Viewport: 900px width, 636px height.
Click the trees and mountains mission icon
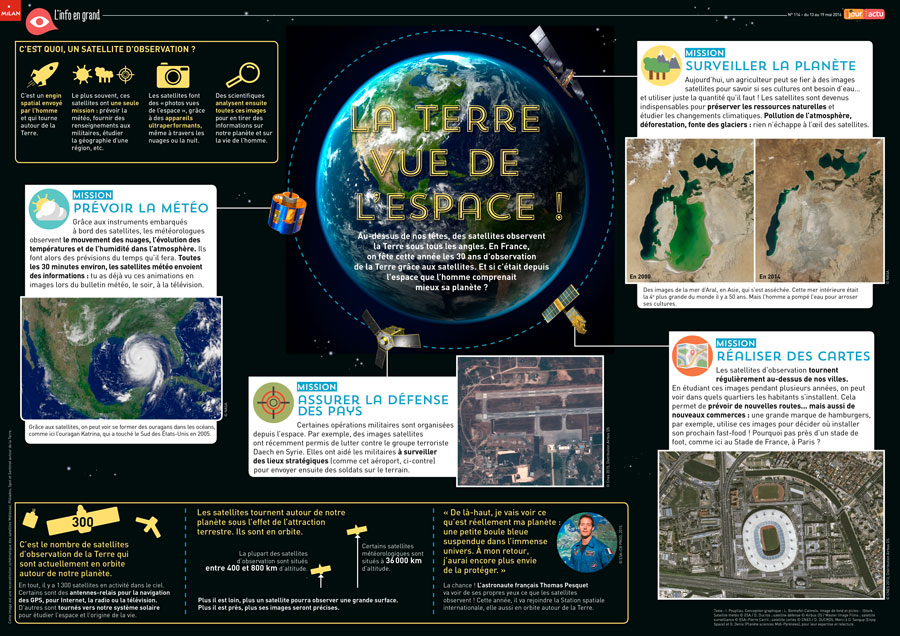(661, 65)
